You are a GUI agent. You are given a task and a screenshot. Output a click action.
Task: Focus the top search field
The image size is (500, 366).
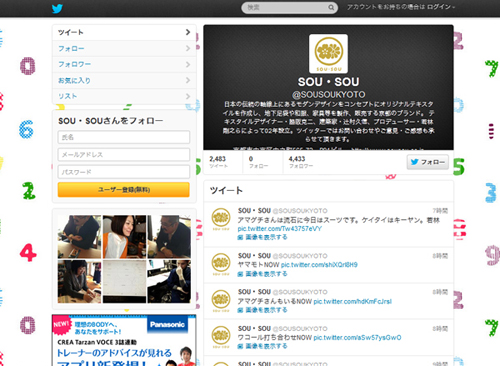pos(289,7)
